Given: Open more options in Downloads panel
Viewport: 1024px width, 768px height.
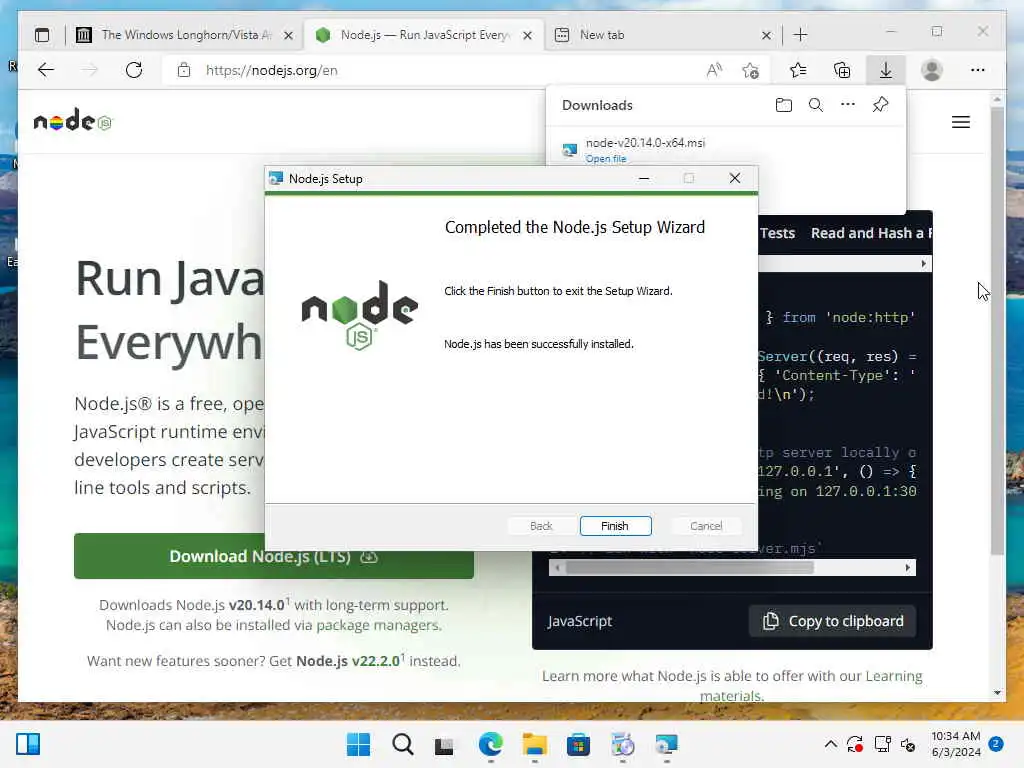Looking at the screenshot, I should tap(848, 104).
